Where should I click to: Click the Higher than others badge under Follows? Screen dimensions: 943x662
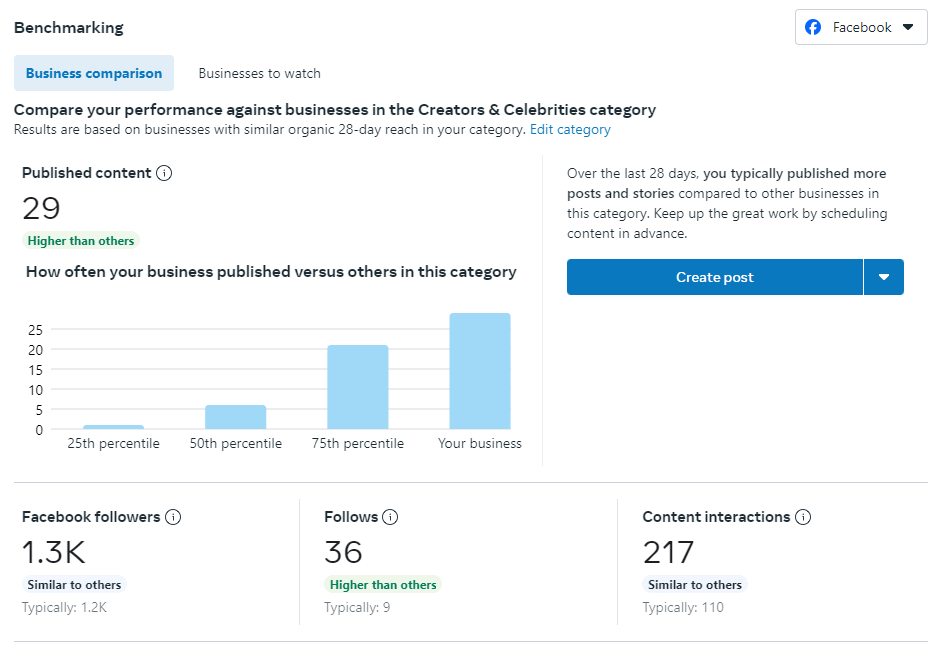pos(383,585)
